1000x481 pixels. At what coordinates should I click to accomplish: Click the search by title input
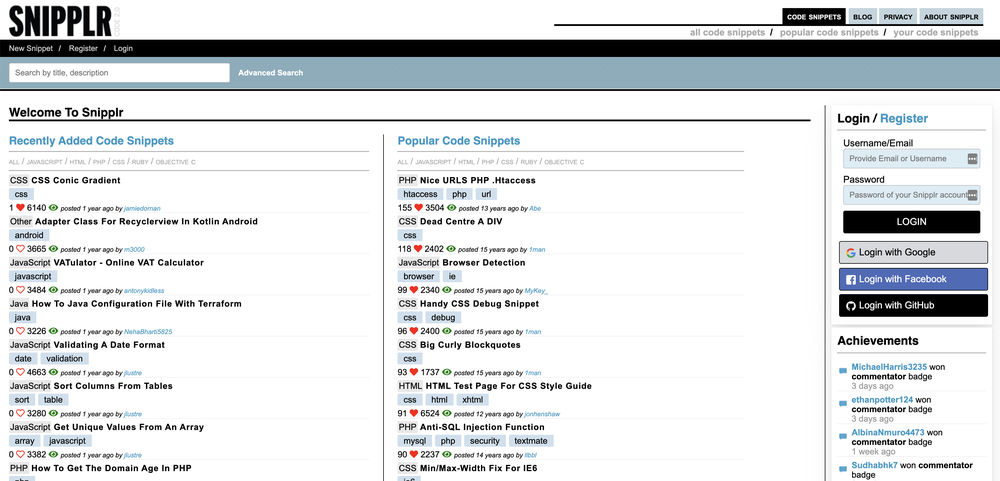tap(119, 73)
